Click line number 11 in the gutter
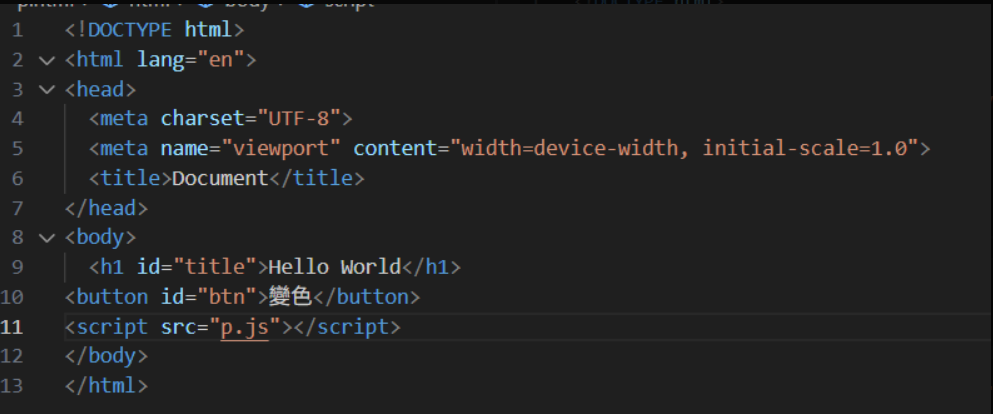Image resolution: width=993 pixels, height=414 pixels. coord(12,327)
